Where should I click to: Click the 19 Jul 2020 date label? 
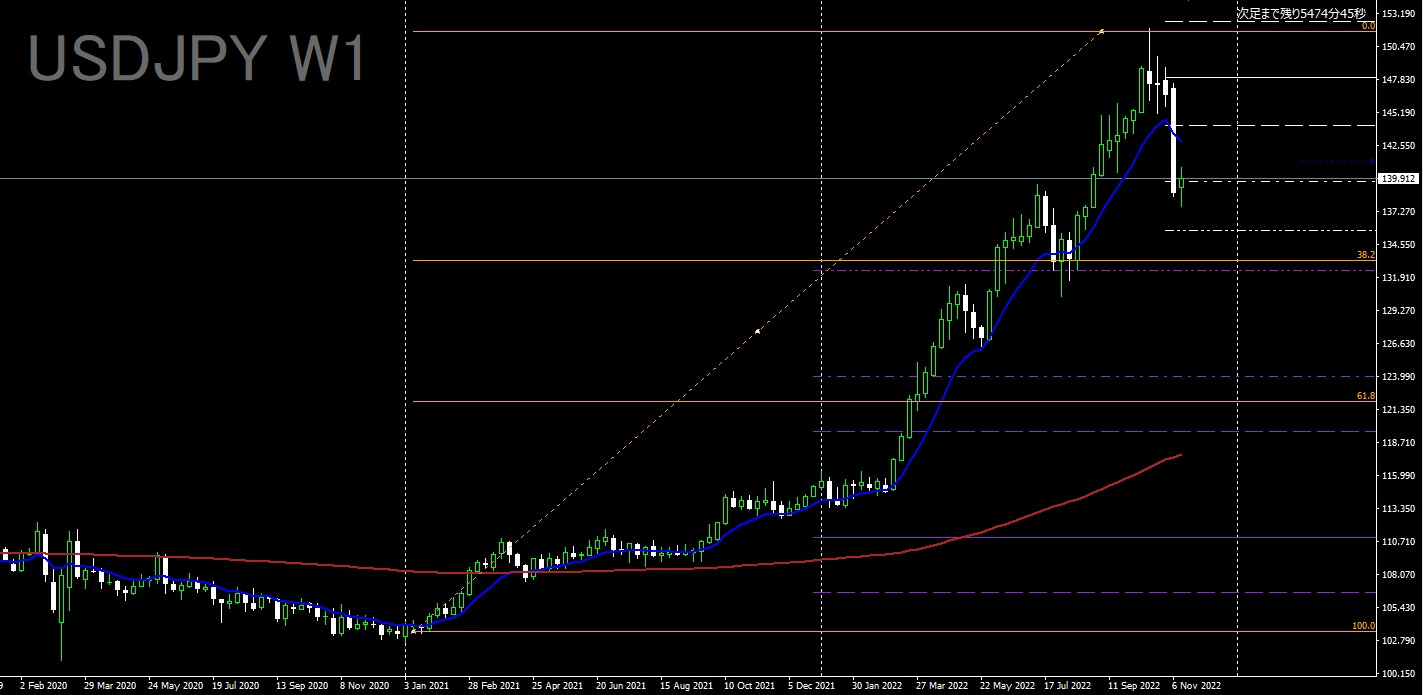click(x=237, y=687)
